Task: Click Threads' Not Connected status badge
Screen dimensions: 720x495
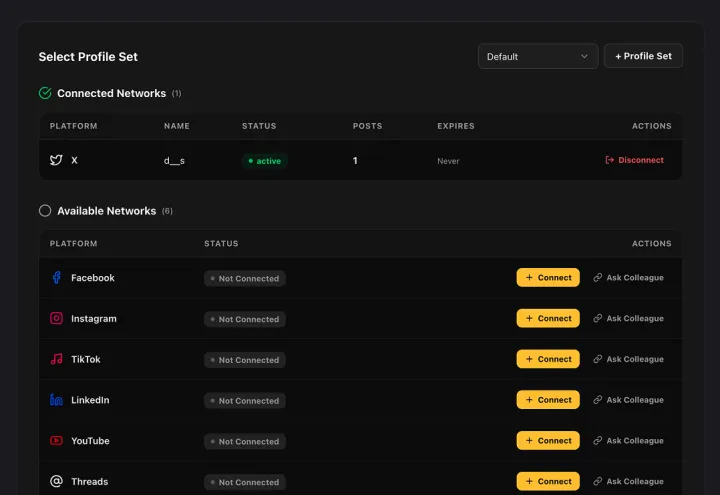Action: [x=245, y=482]
